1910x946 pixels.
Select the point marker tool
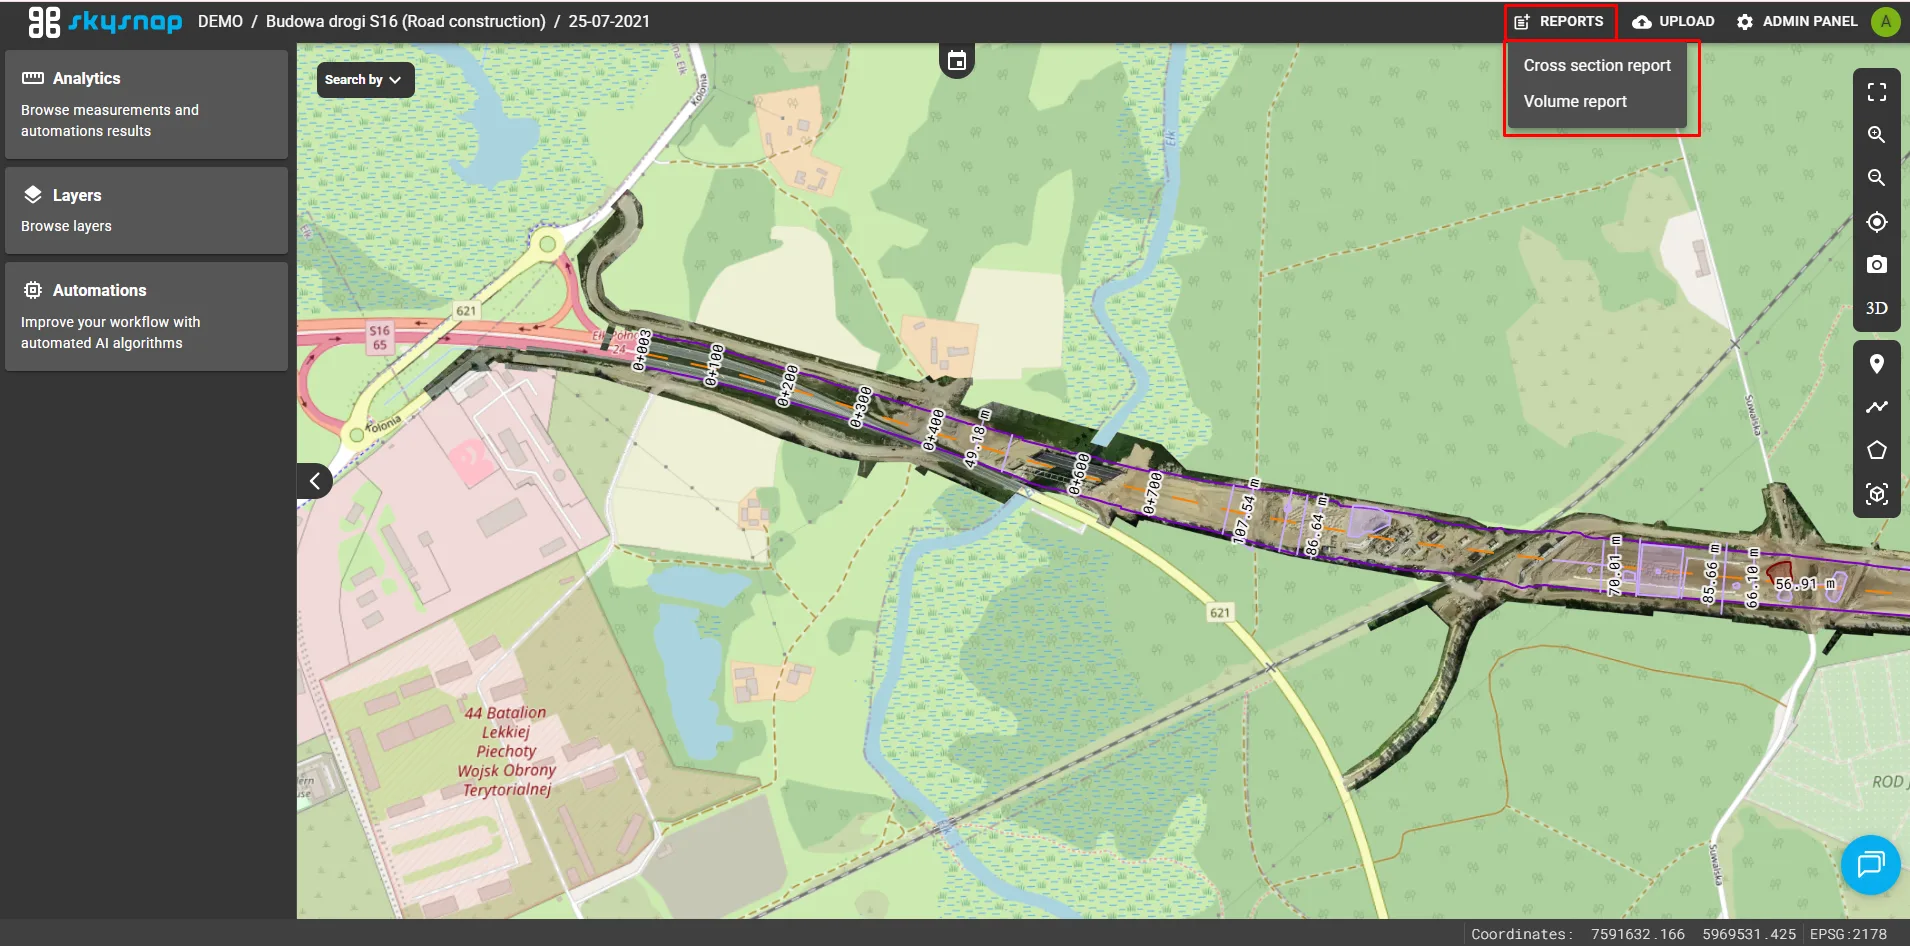(1876, 364)
